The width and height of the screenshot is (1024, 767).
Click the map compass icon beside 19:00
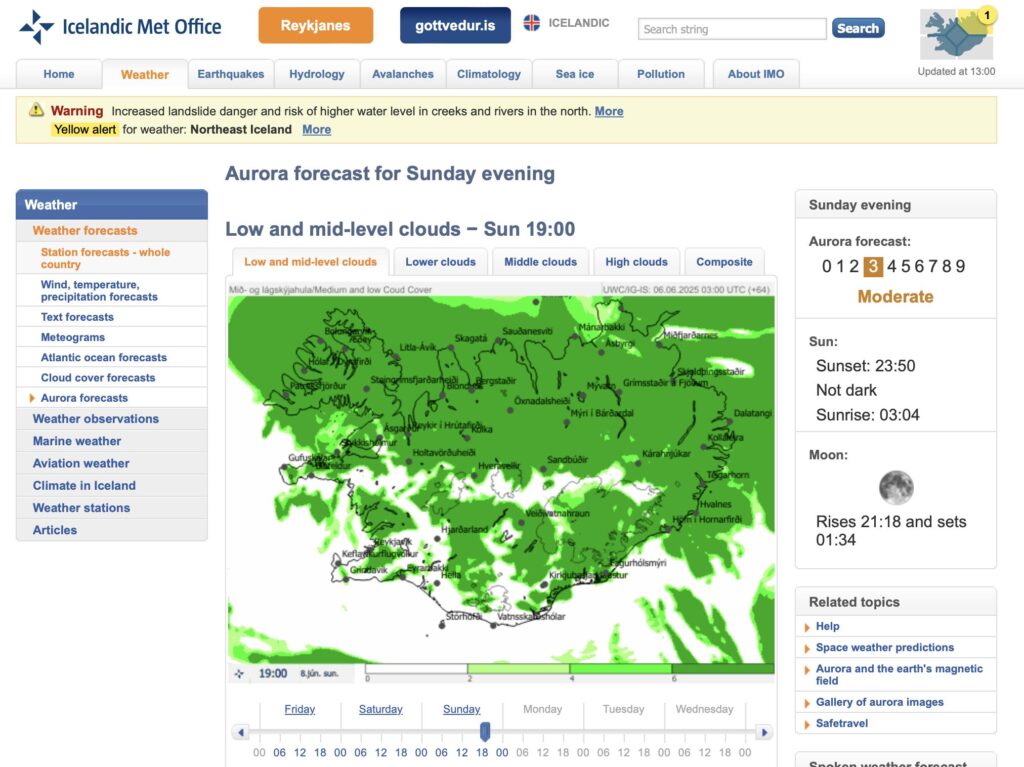click(240, 673)
